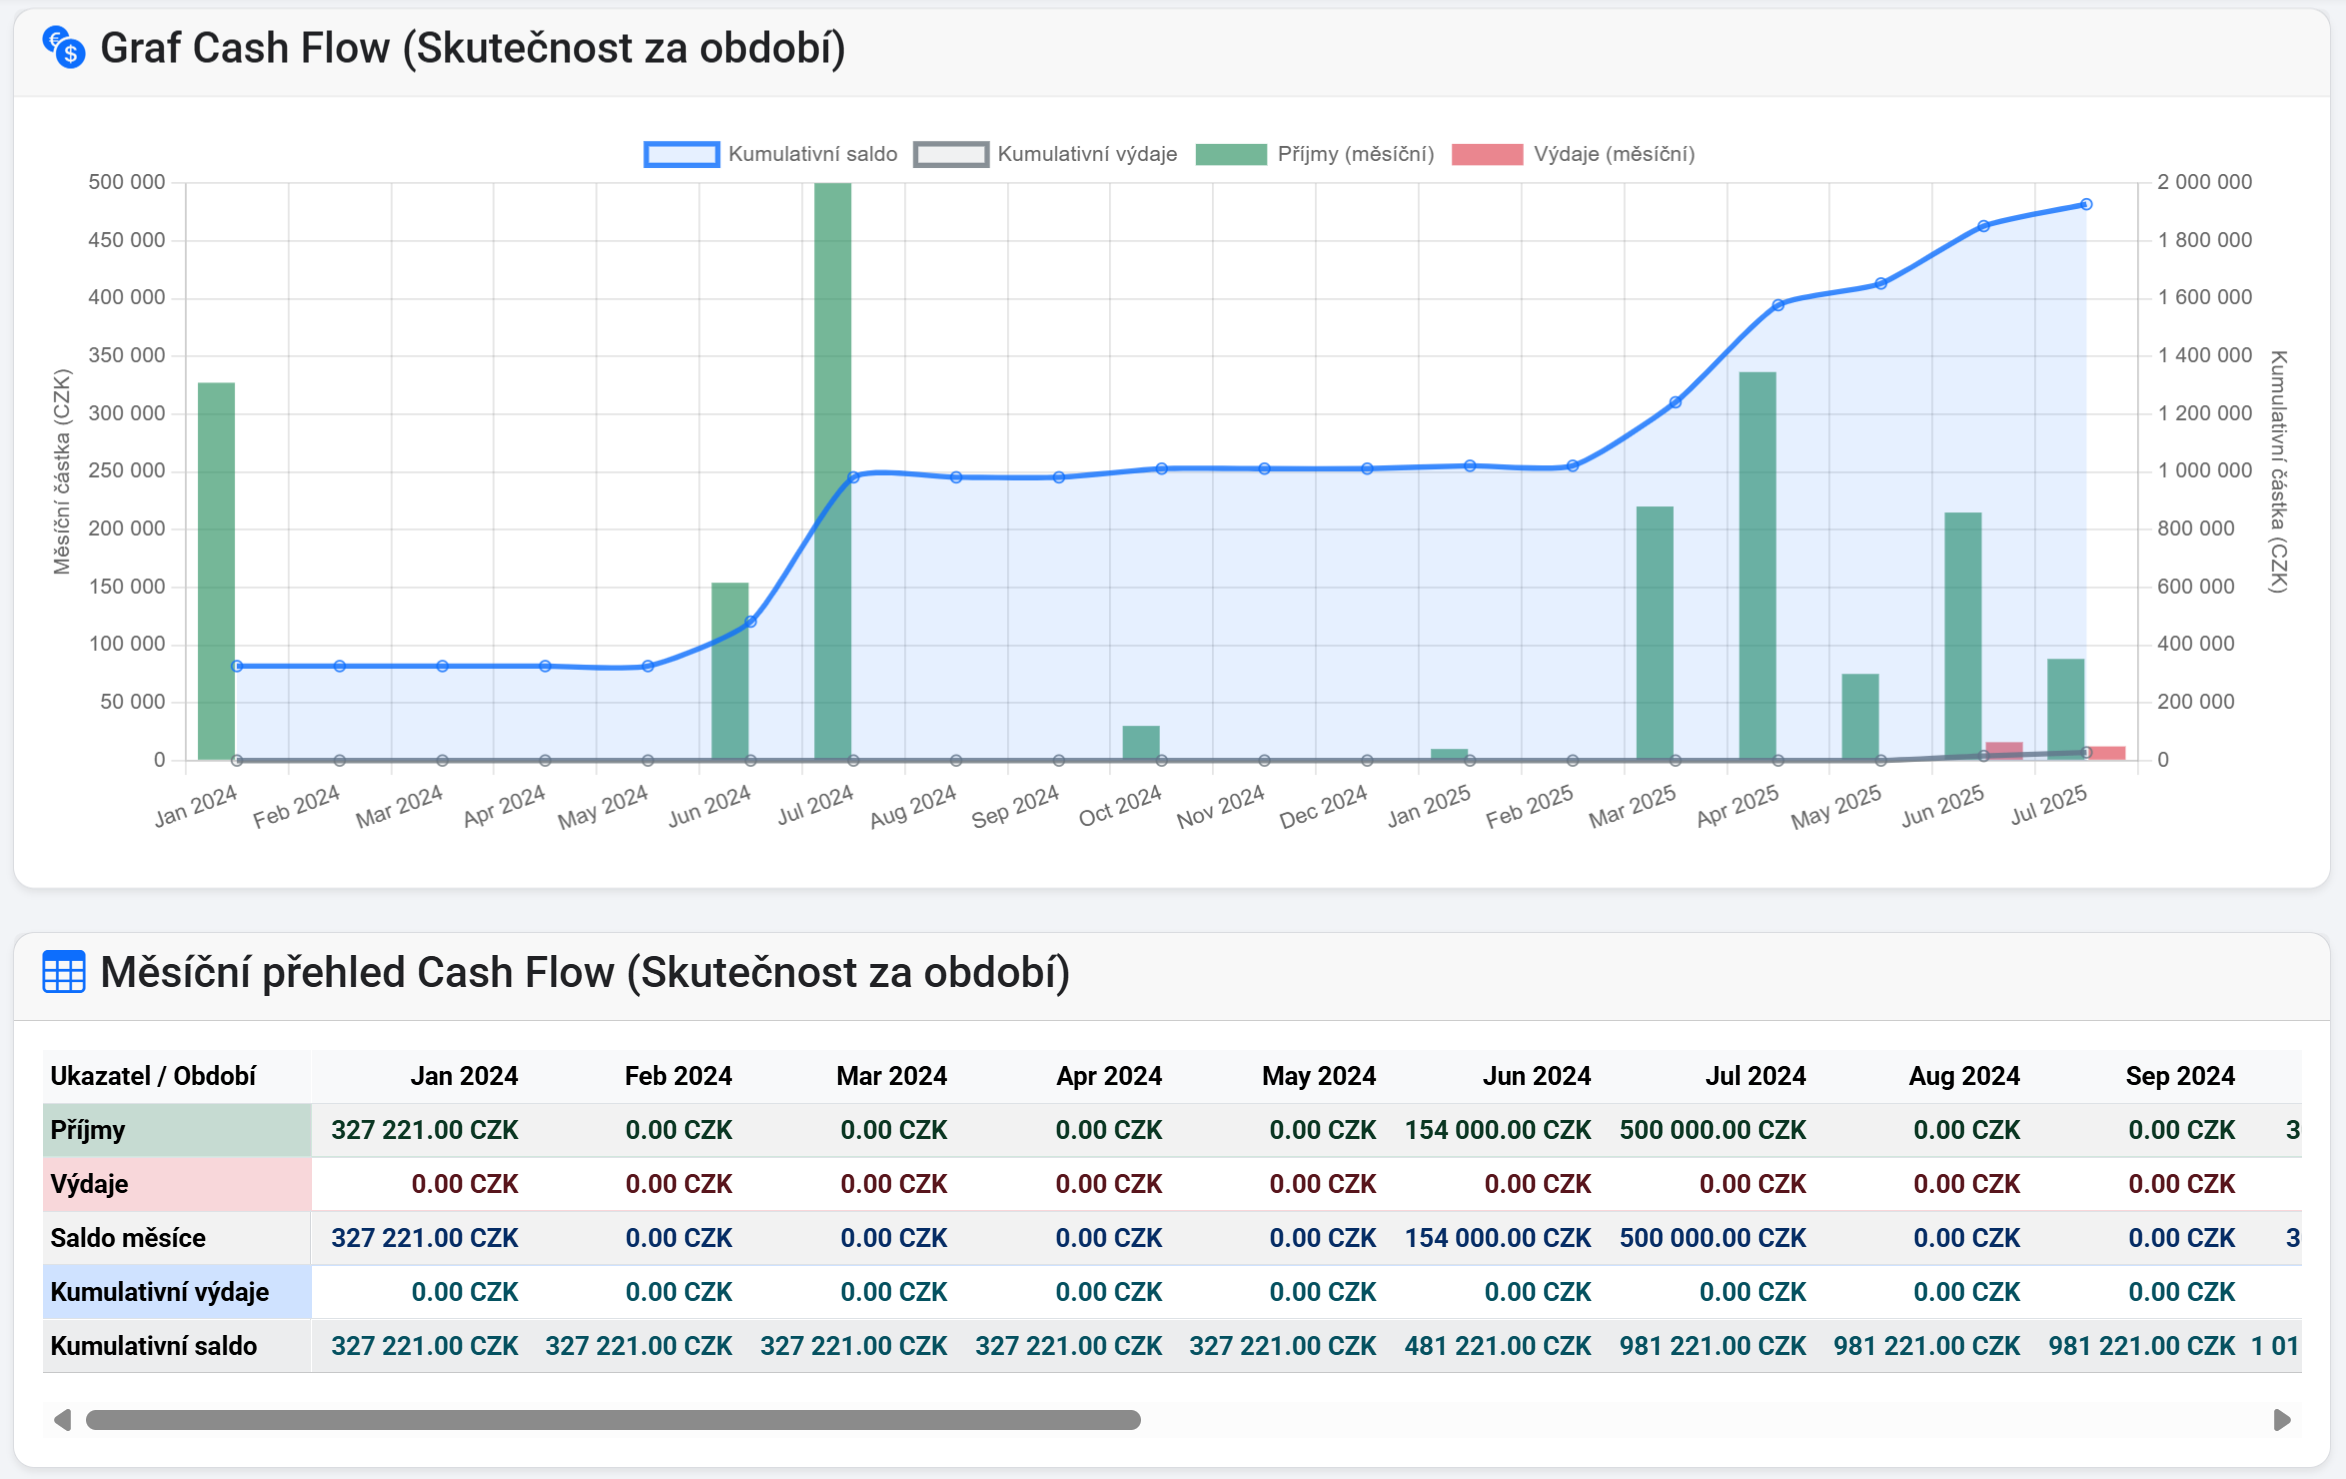2346x1479 pixels.
Task: Click the red Výdaje (měsíční) legend swatch
Action: point(1487,154)
